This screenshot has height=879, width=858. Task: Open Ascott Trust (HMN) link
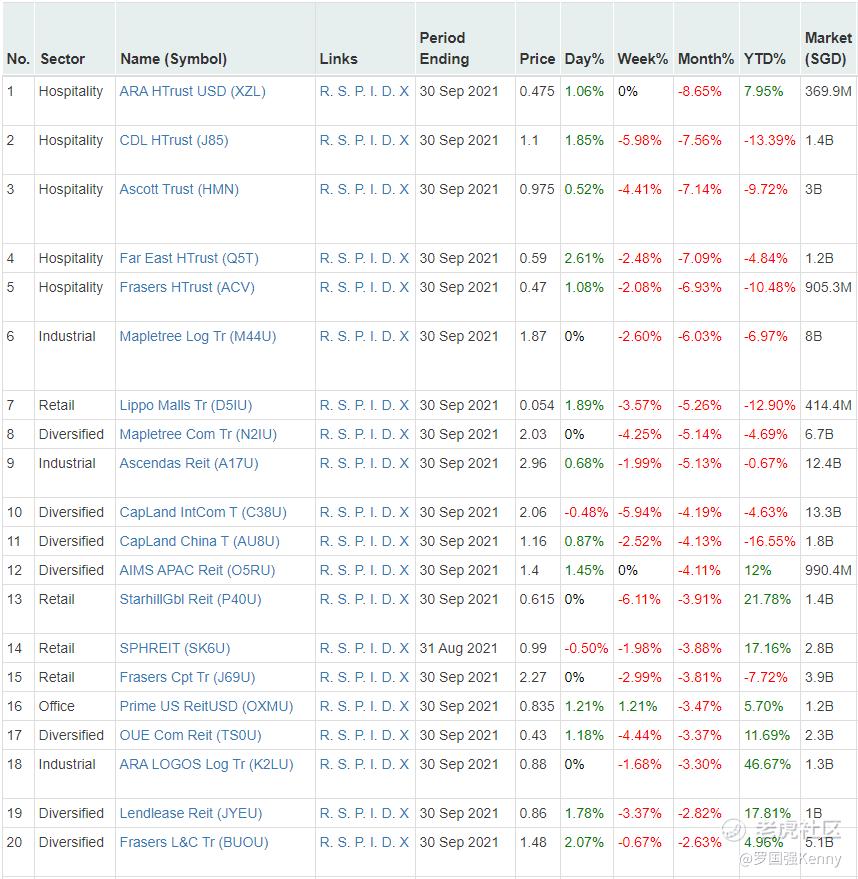point(179,189)
